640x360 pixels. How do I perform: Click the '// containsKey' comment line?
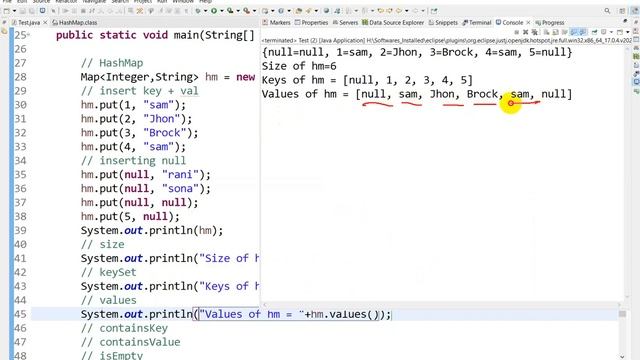124,328
